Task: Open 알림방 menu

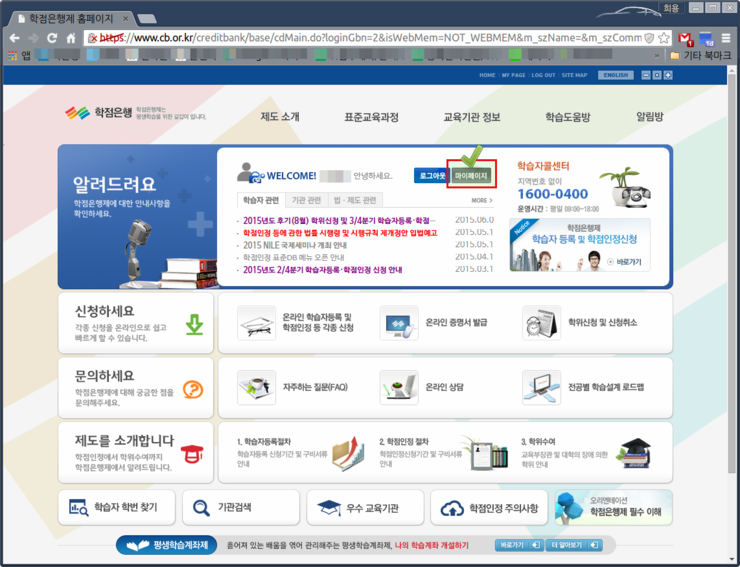Action: click(x=649, y=117)
